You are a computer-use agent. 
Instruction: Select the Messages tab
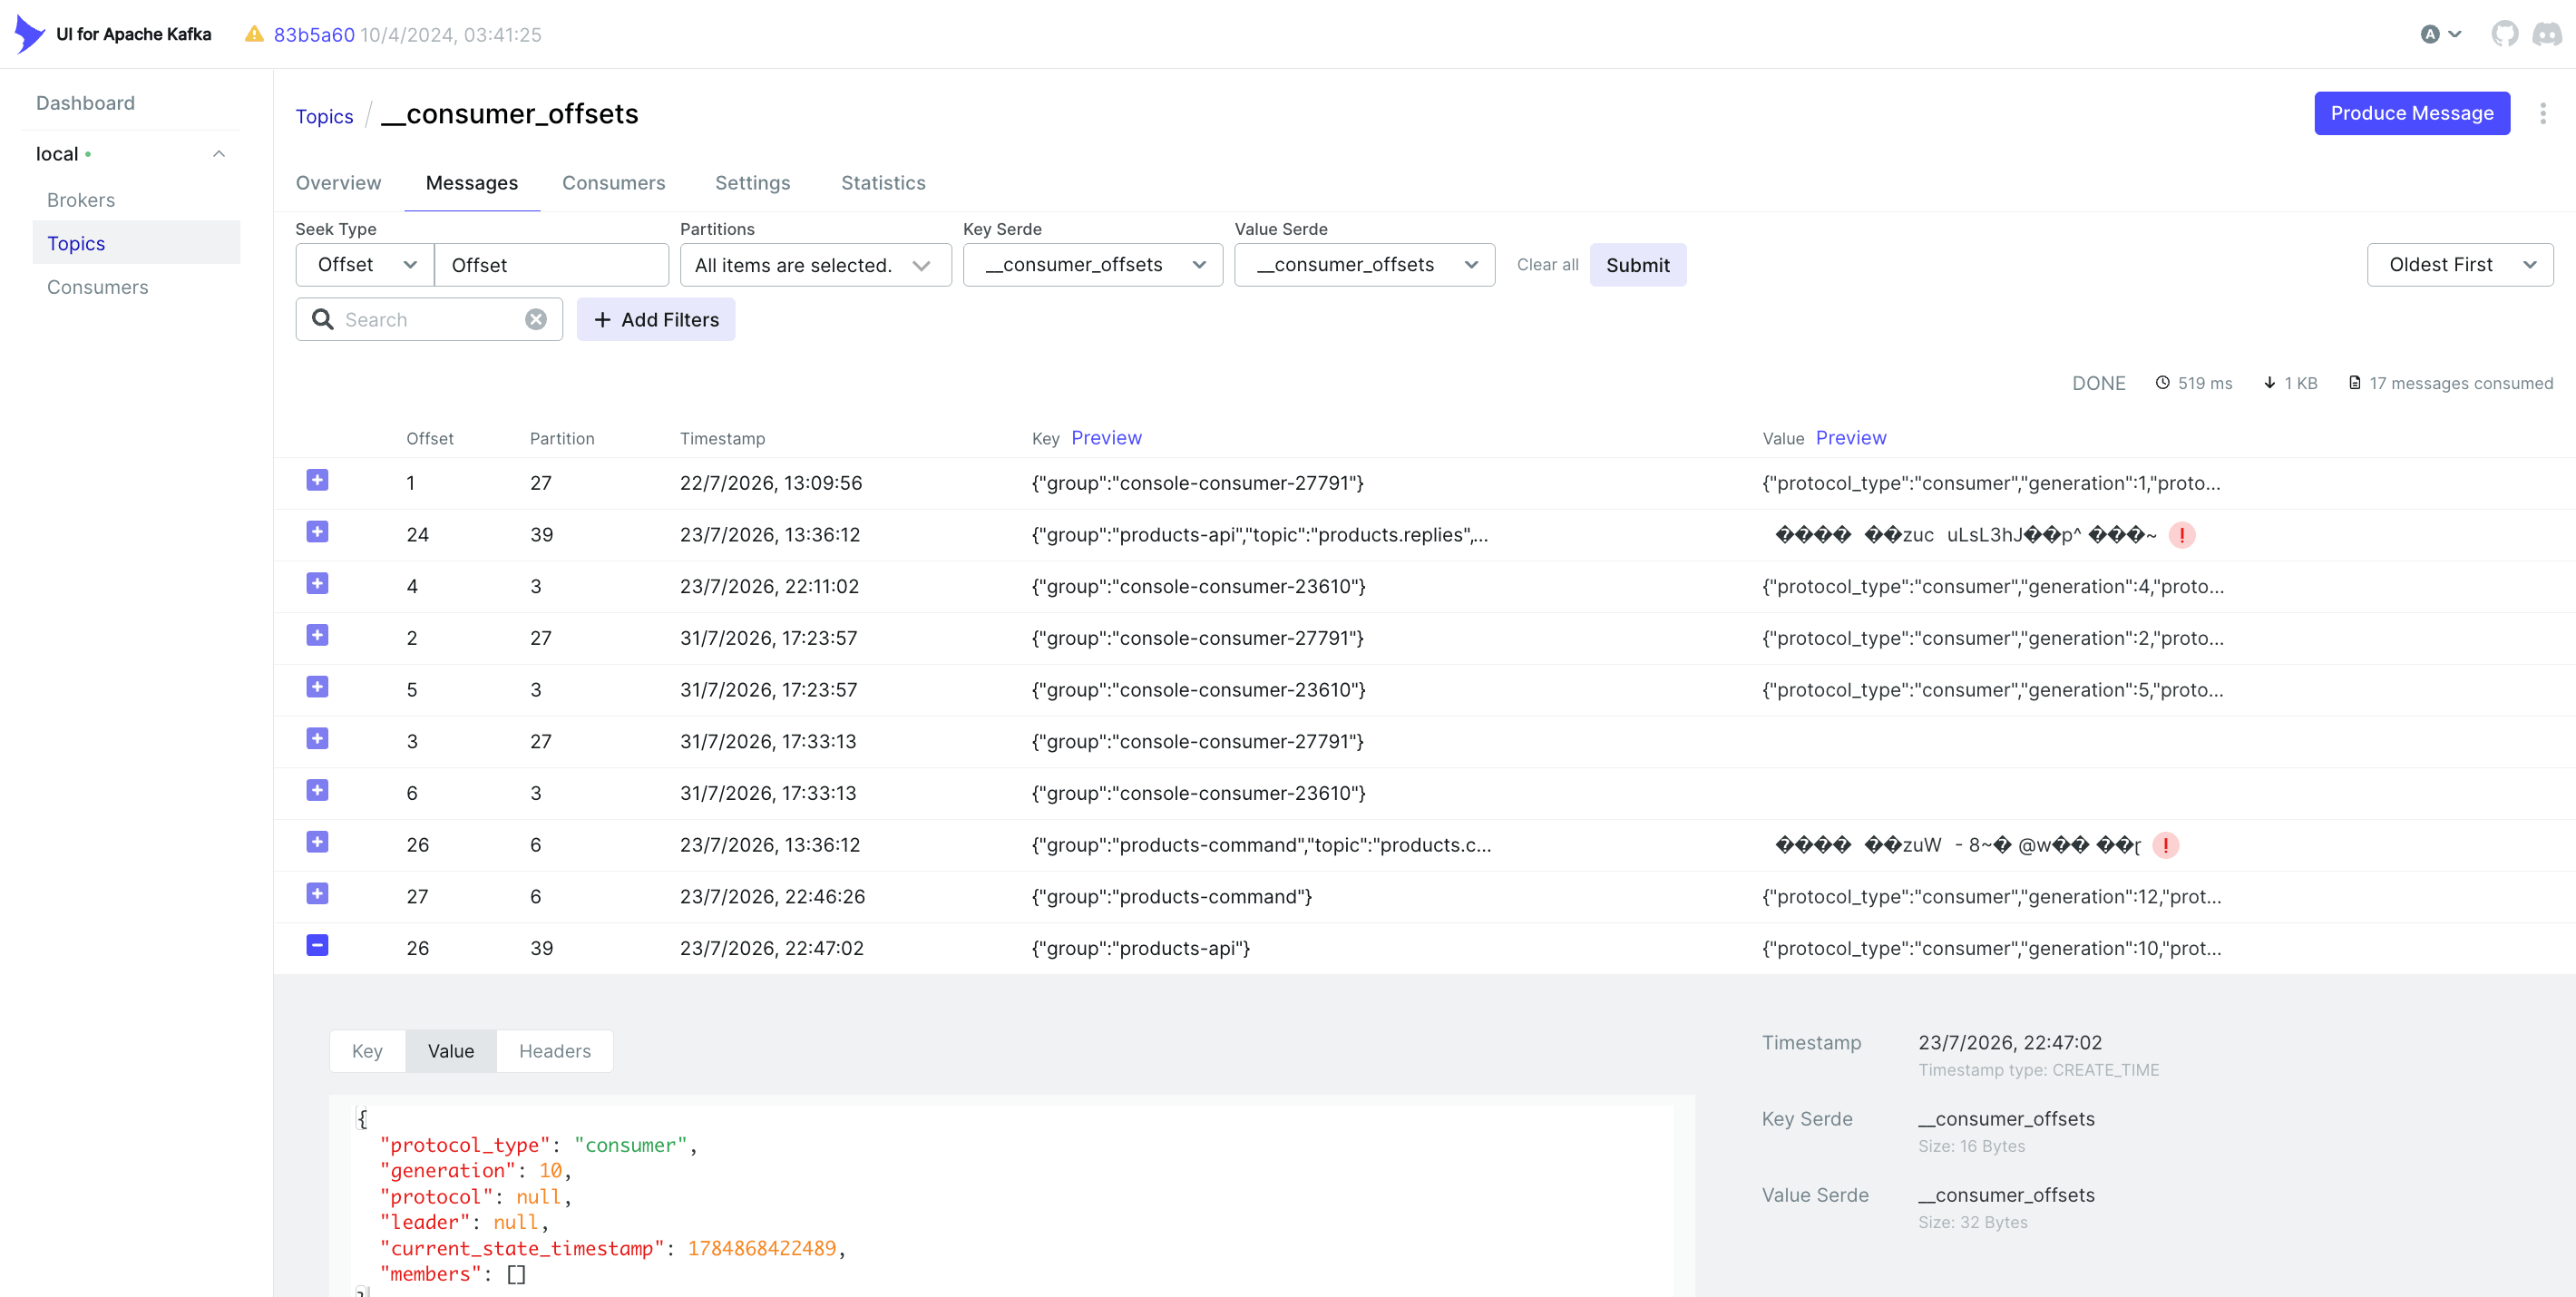coord(472,183)
